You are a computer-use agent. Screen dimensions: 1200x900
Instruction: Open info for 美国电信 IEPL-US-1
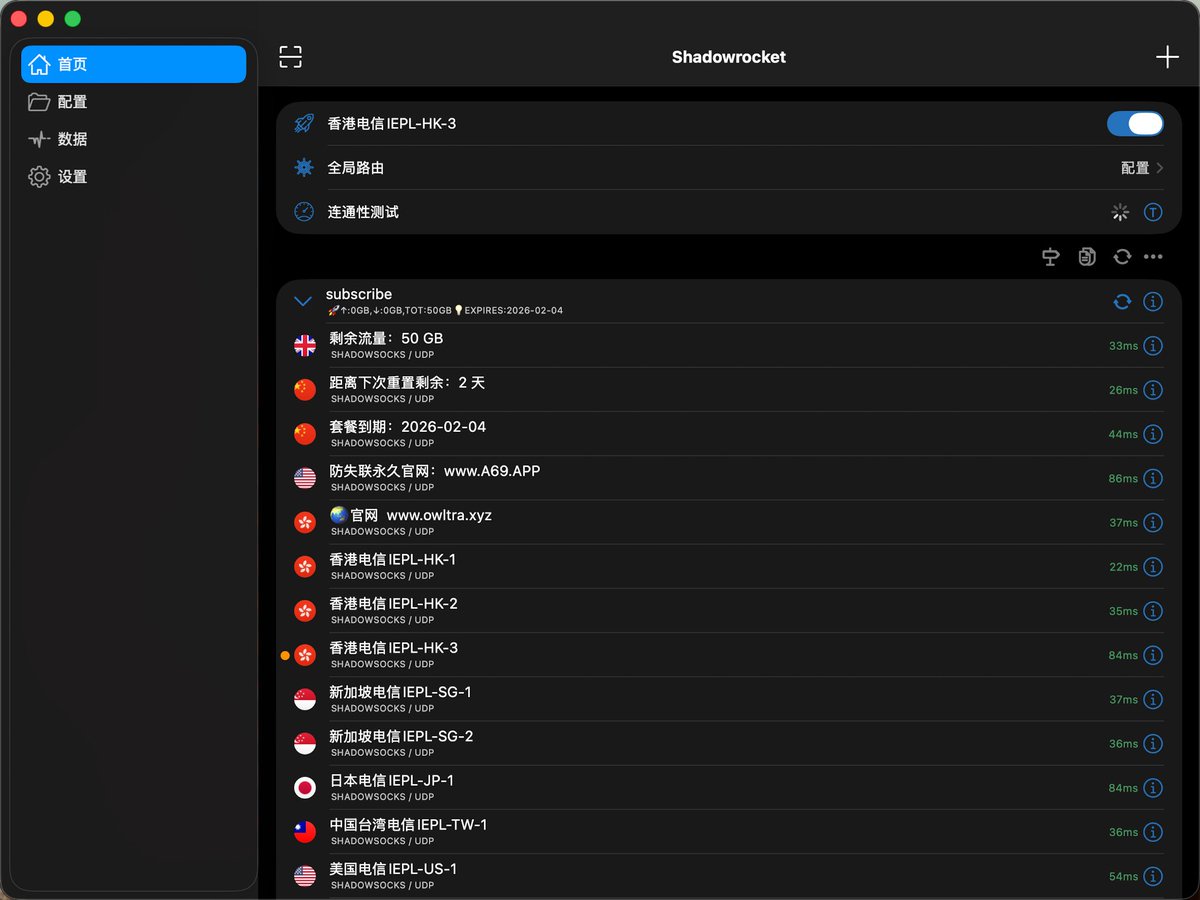1153,877
